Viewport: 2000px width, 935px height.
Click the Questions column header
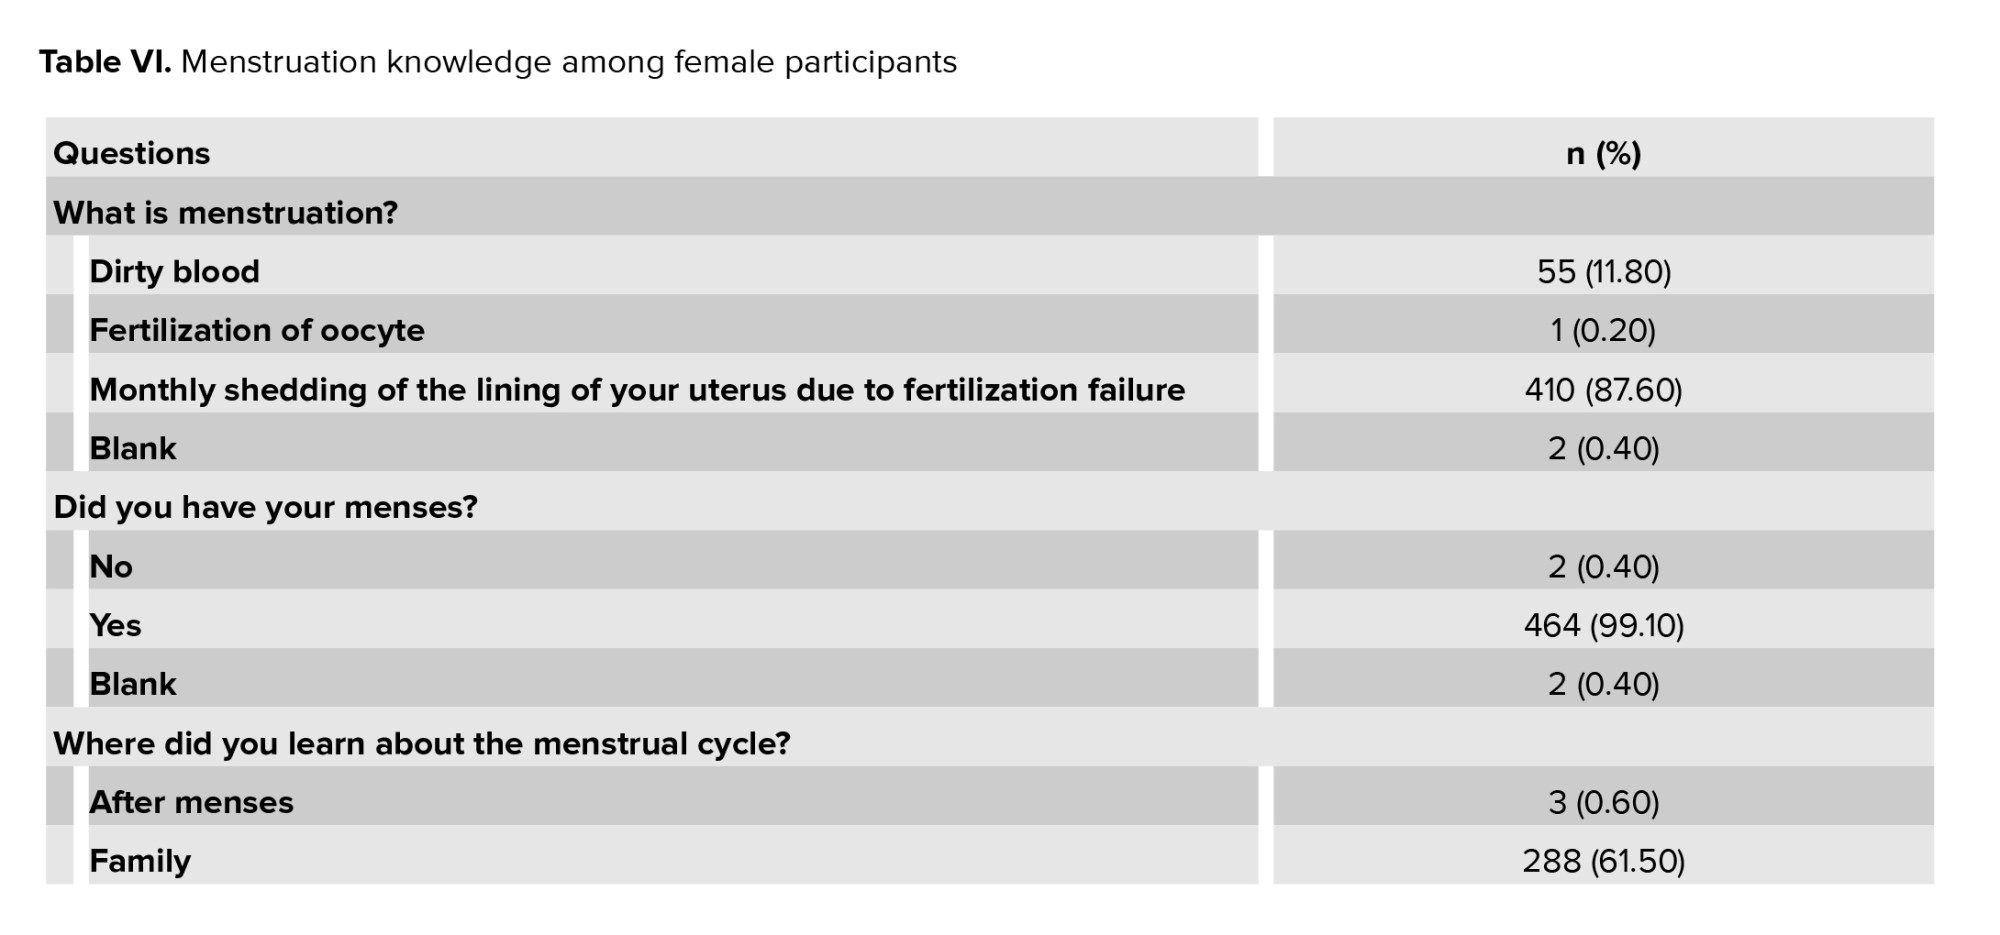[132, 153]
